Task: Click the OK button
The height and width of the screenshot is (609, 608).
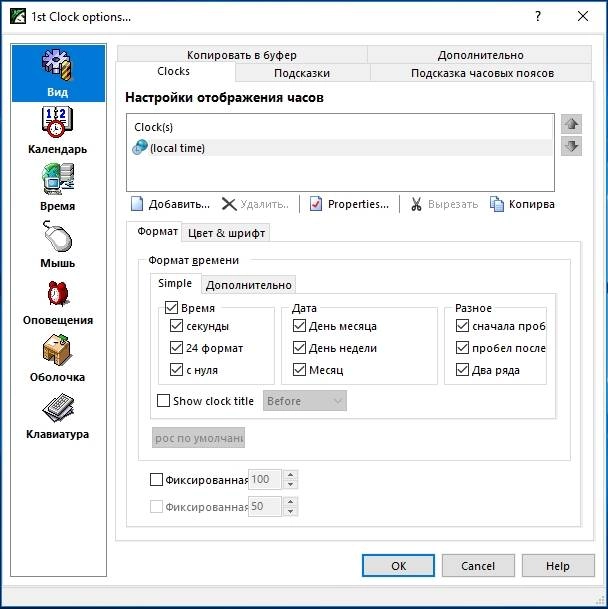Action: 398,566
